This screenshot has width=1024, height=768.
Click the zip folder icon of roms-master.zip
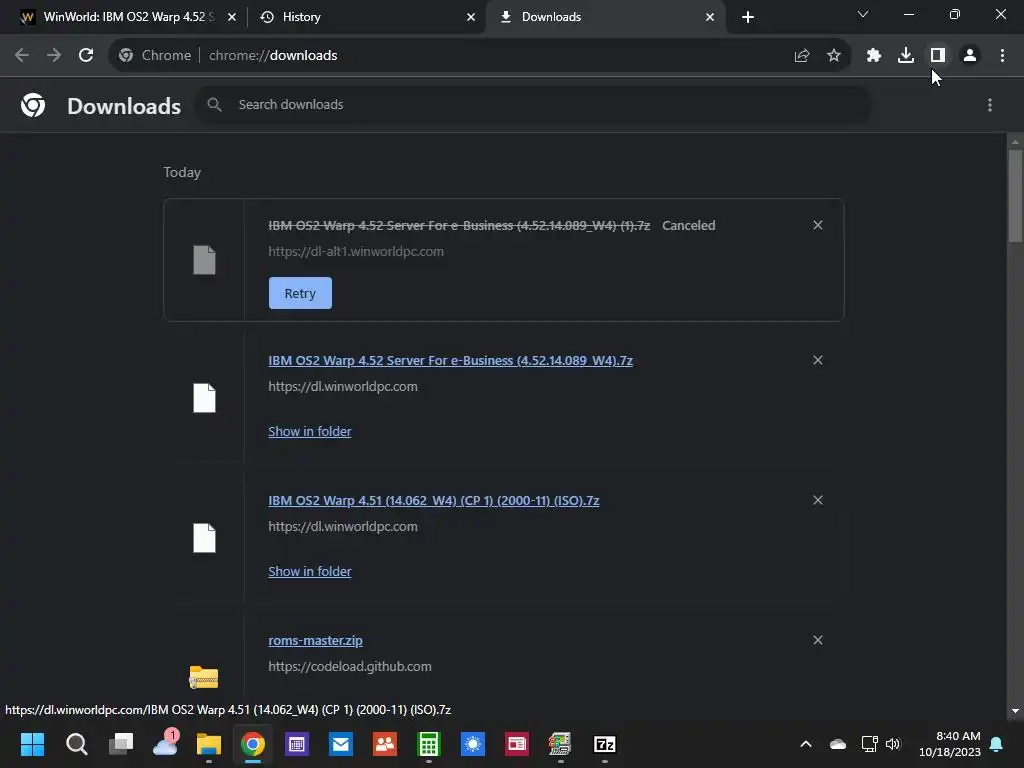point(204,677)
